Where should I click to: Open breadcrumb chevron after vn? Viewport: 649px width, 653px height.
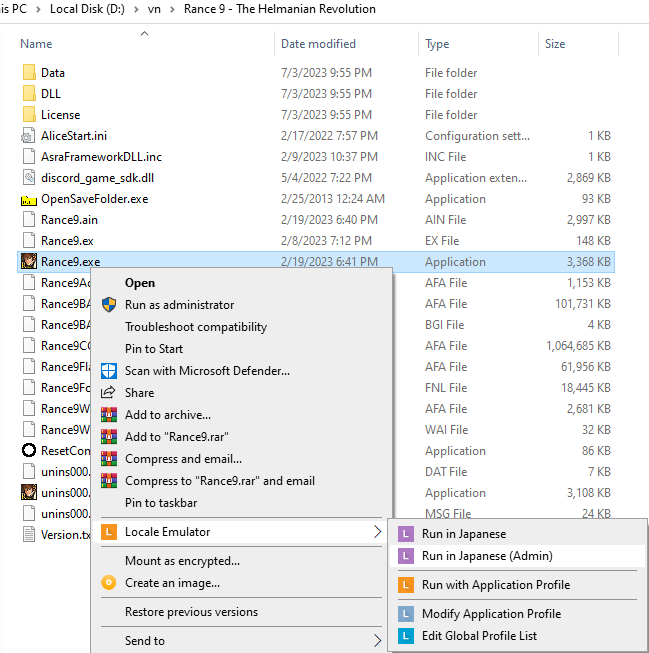coord(172,9)
